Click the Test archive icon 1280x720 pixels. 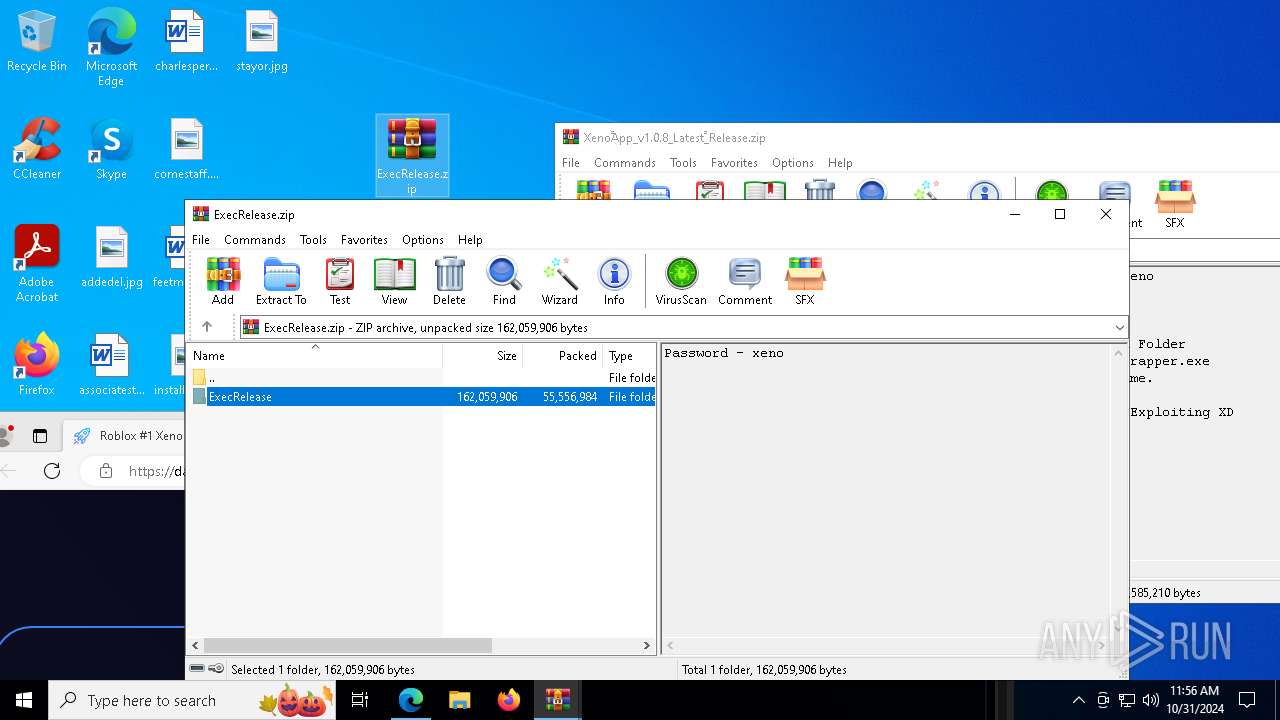[x=340, y=281]
